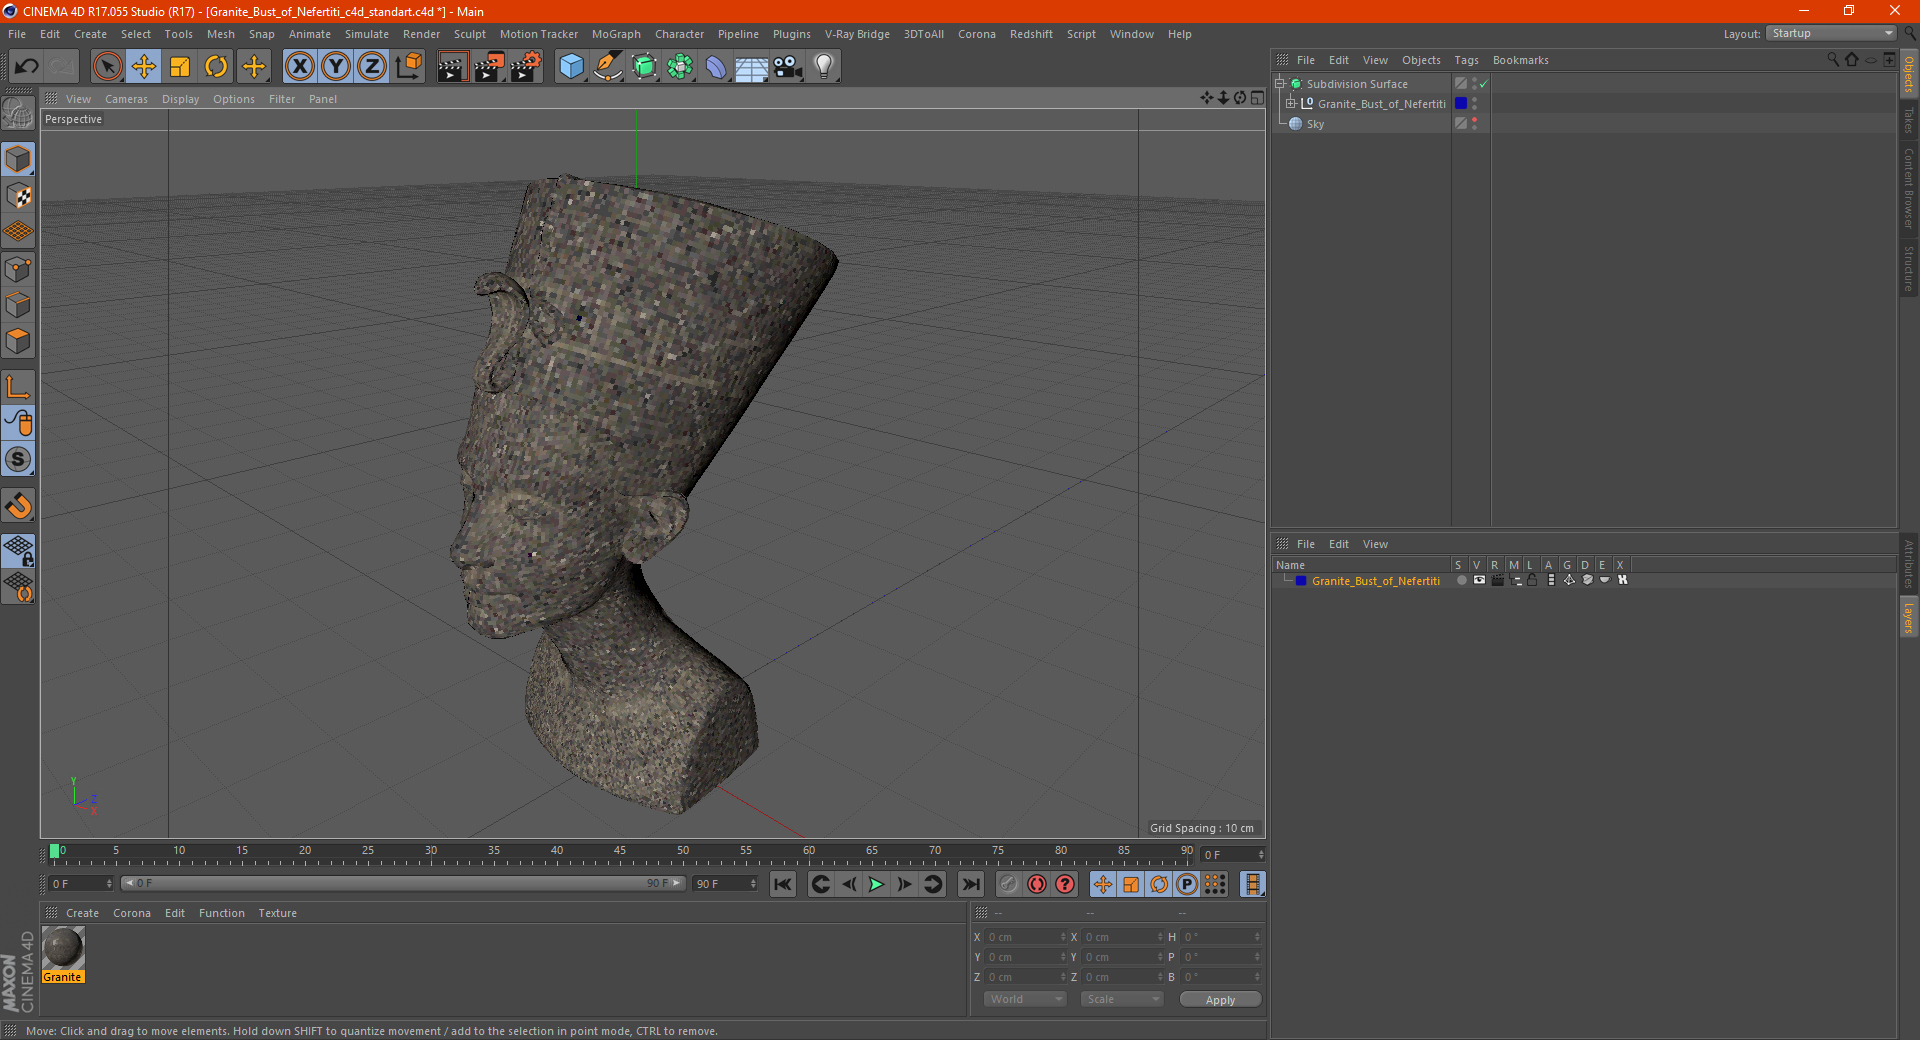Toggle Snap S icon in left palette
Image resolution: width=1920 pixels, height=1040 pixels.
point(18,459)
